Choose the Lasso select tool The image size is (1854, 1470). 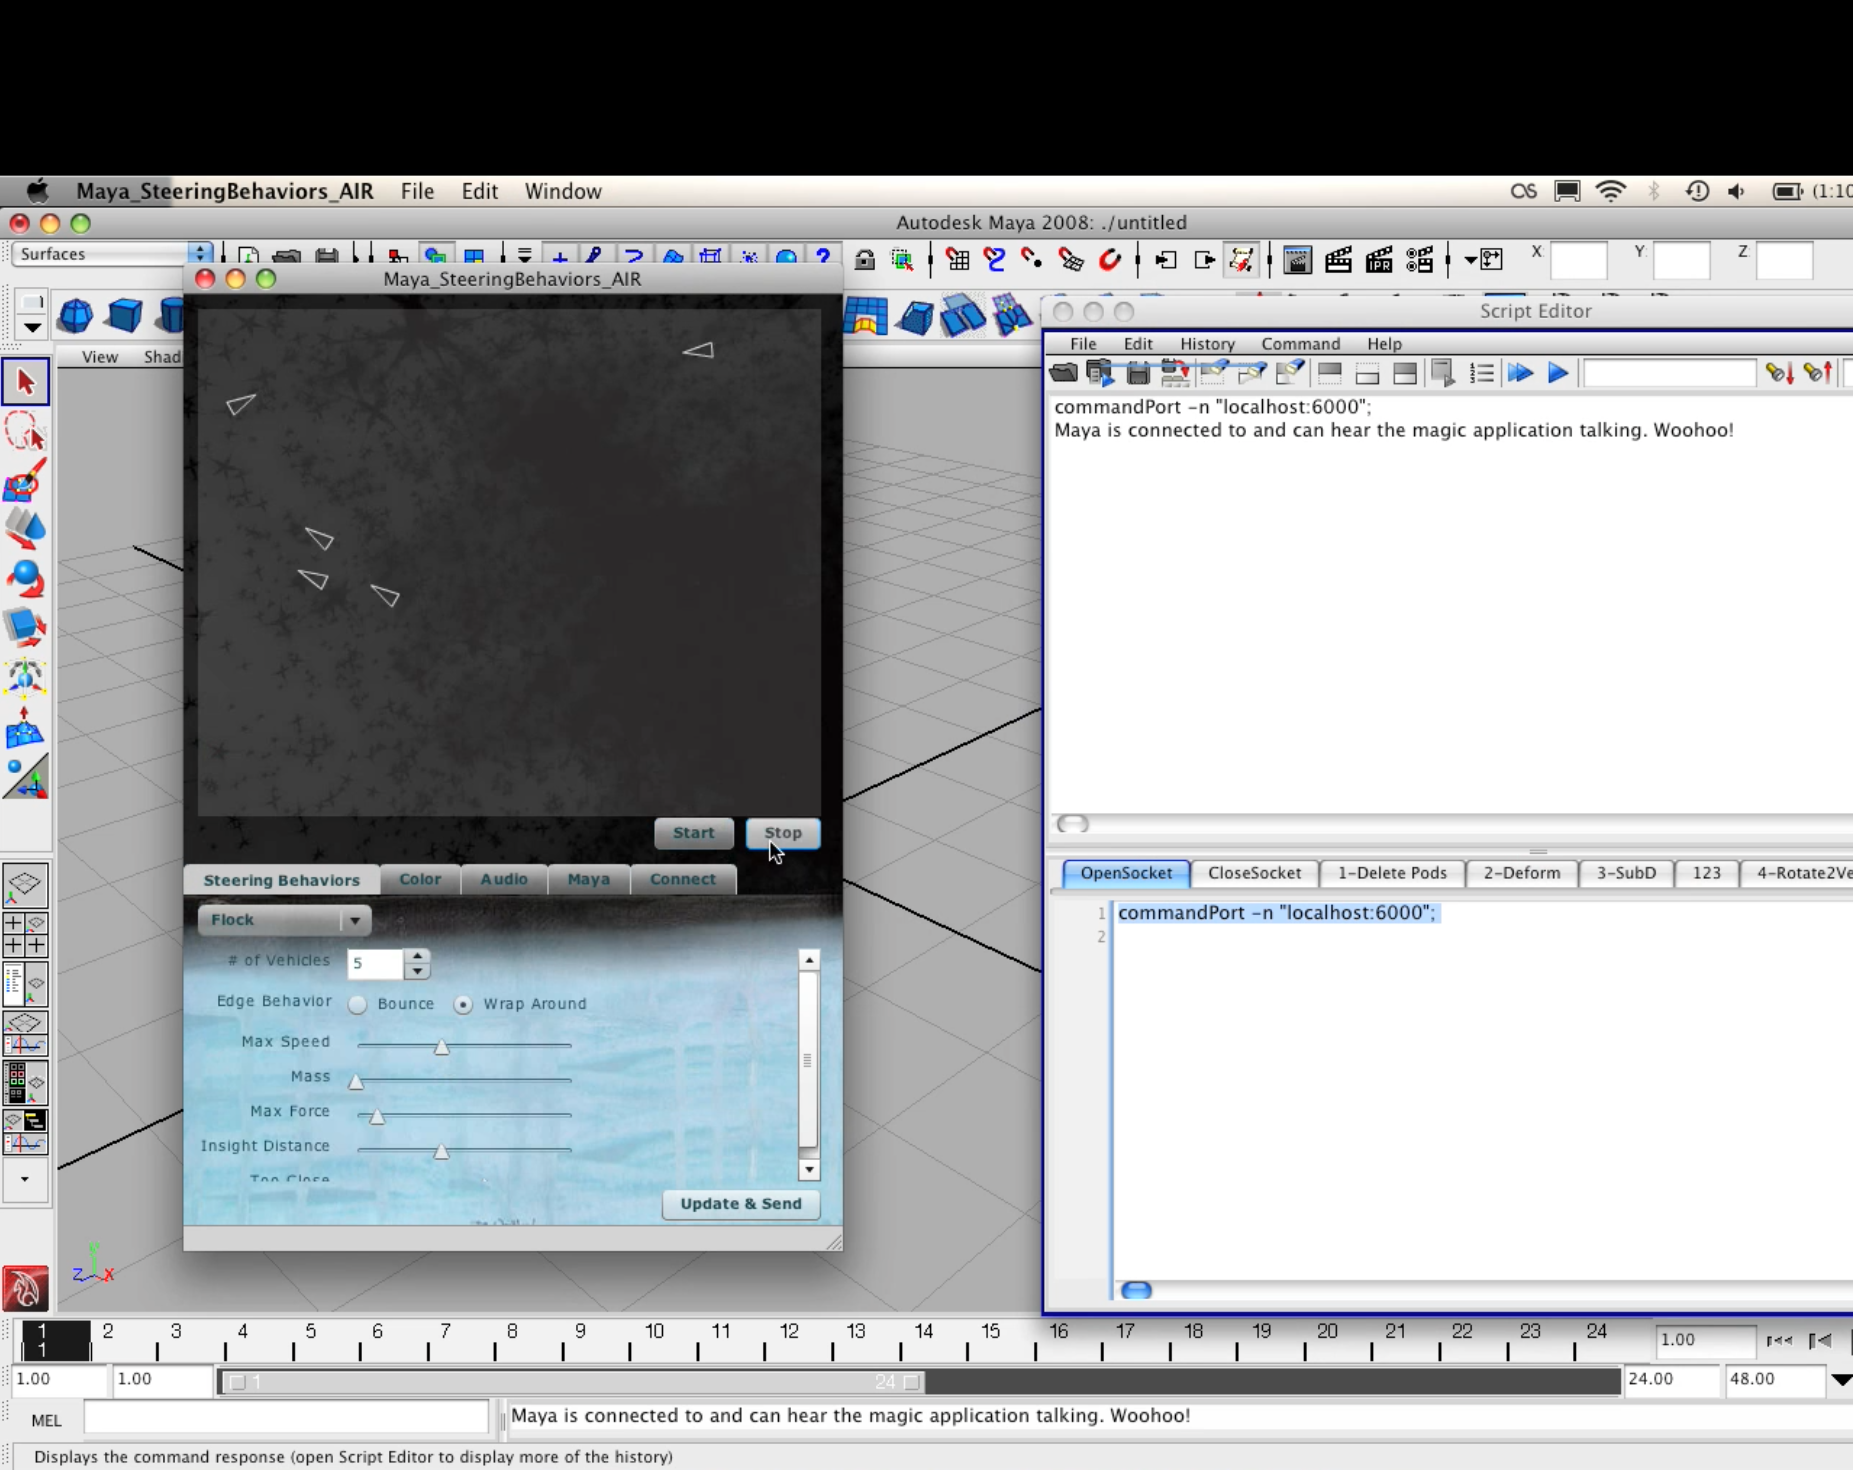25,433
